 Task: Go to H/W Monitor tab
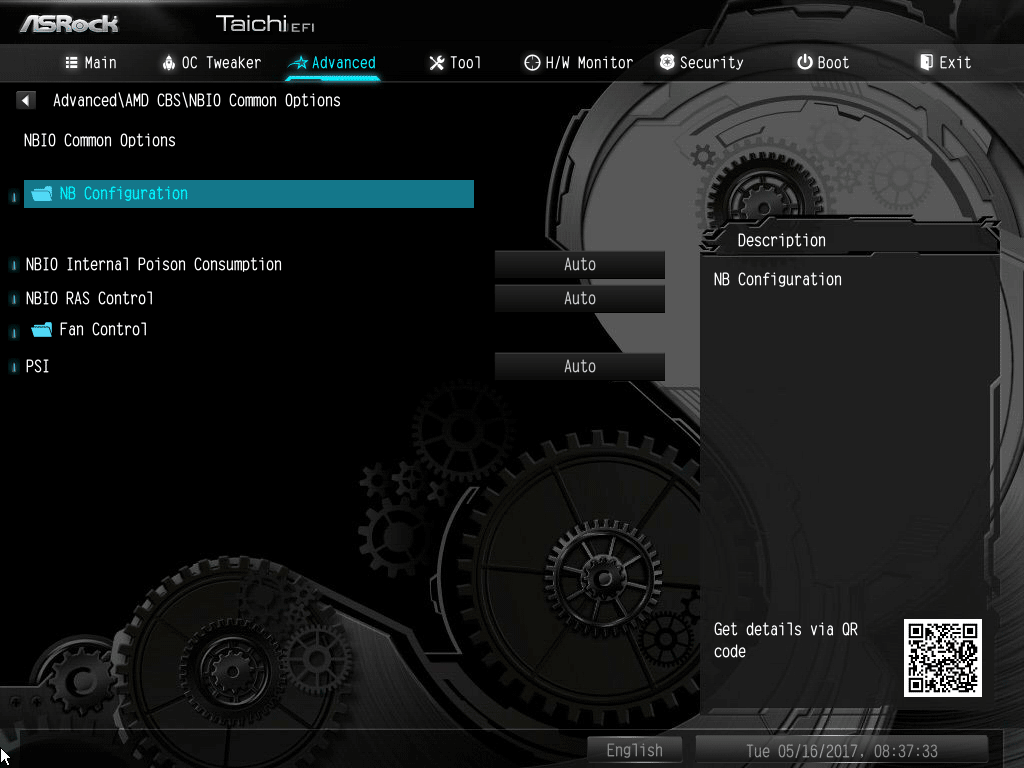(579, 63)
